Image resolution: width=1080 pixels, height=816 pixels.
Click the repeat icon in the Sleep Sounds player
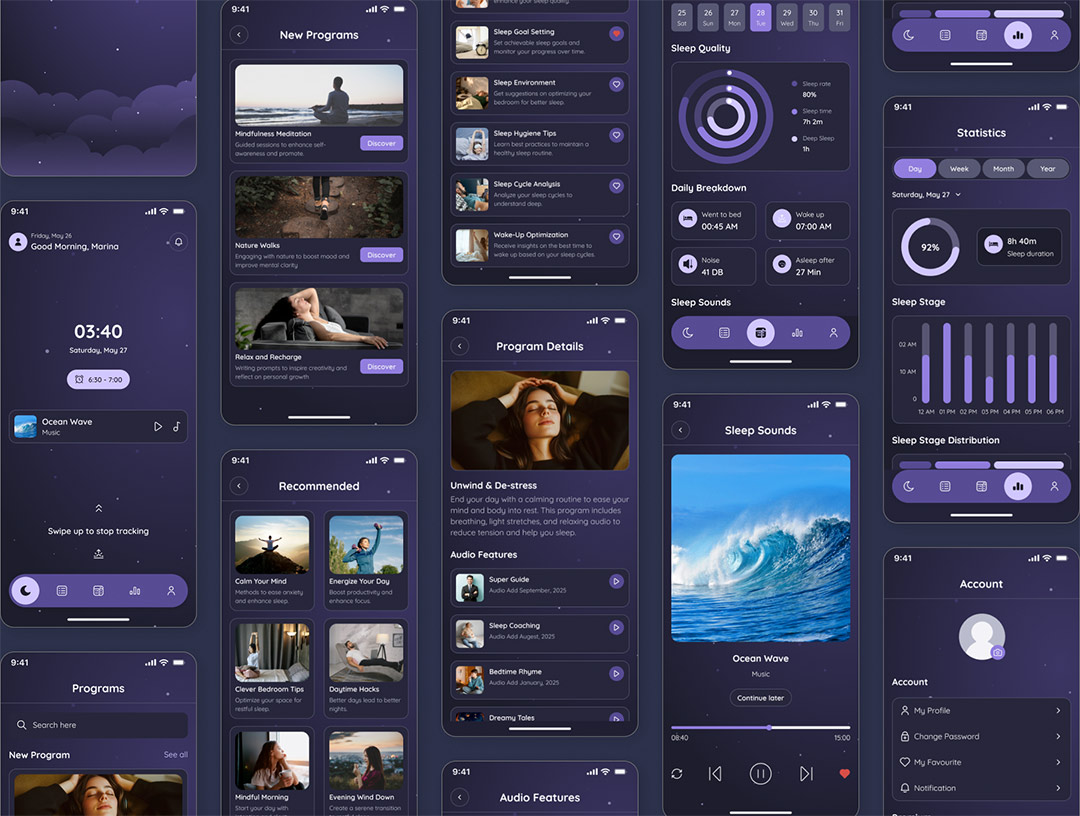(677, 773)
